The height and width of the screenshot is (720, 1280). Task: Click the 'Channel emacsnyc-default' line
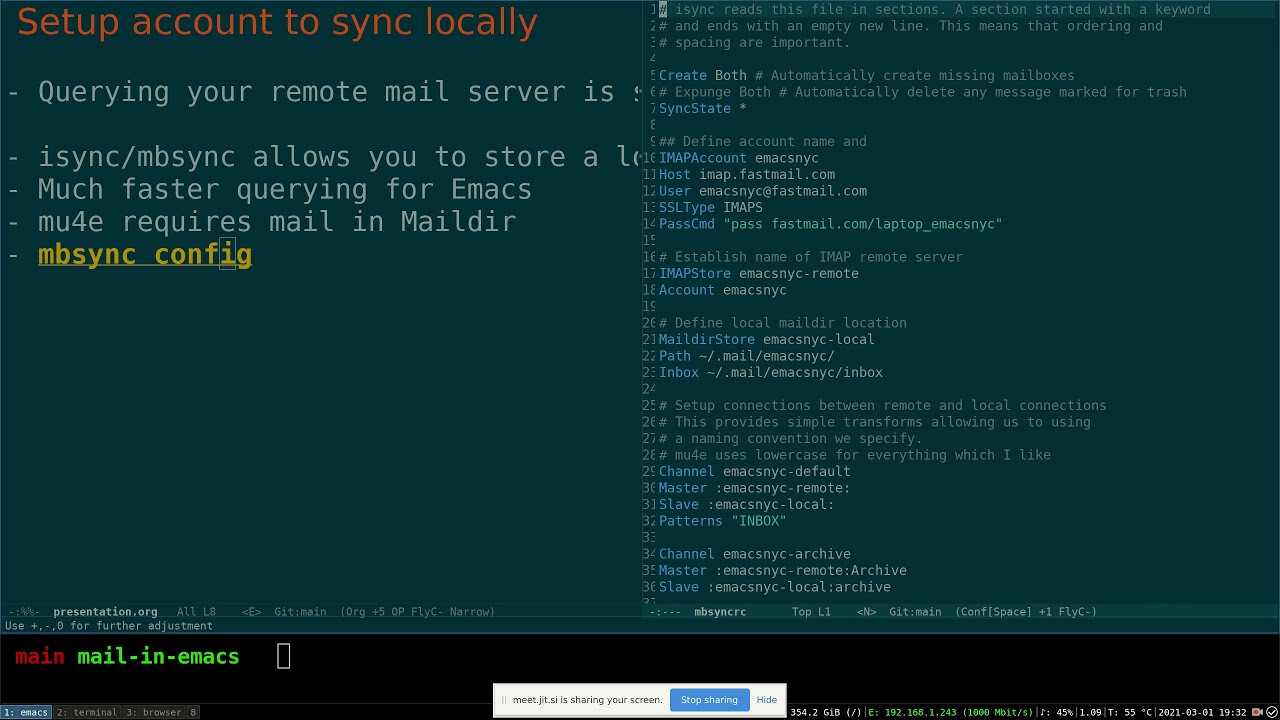[x=755, y=471]
